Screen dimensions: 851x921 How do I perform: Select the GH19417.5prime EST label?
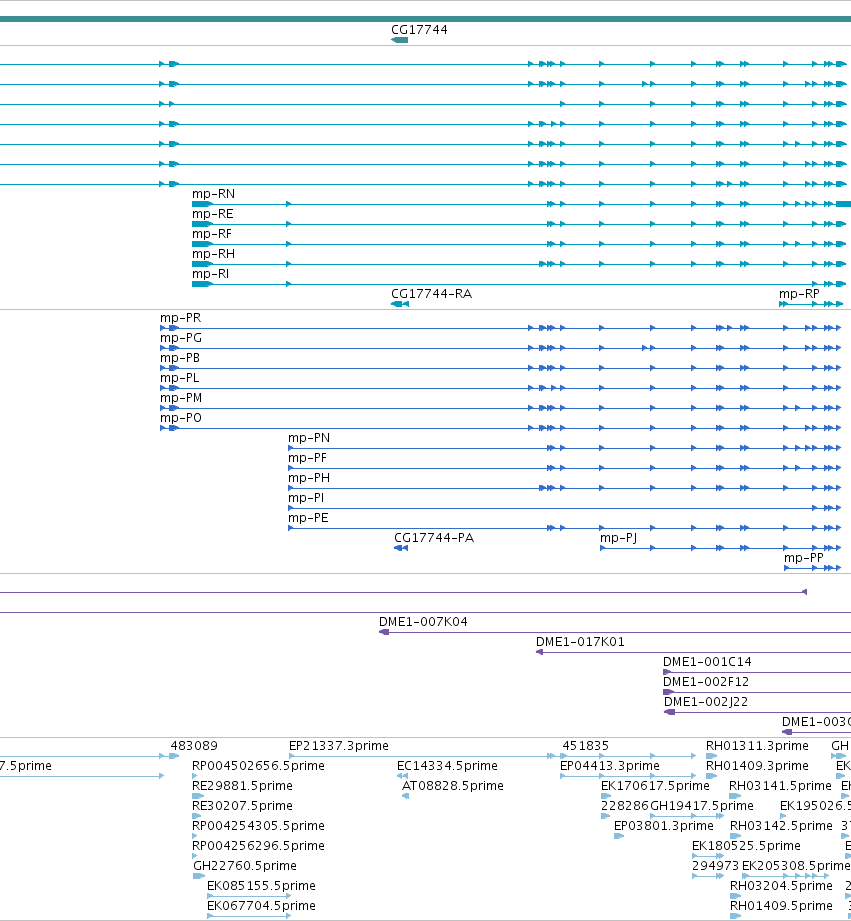[702, 805]
